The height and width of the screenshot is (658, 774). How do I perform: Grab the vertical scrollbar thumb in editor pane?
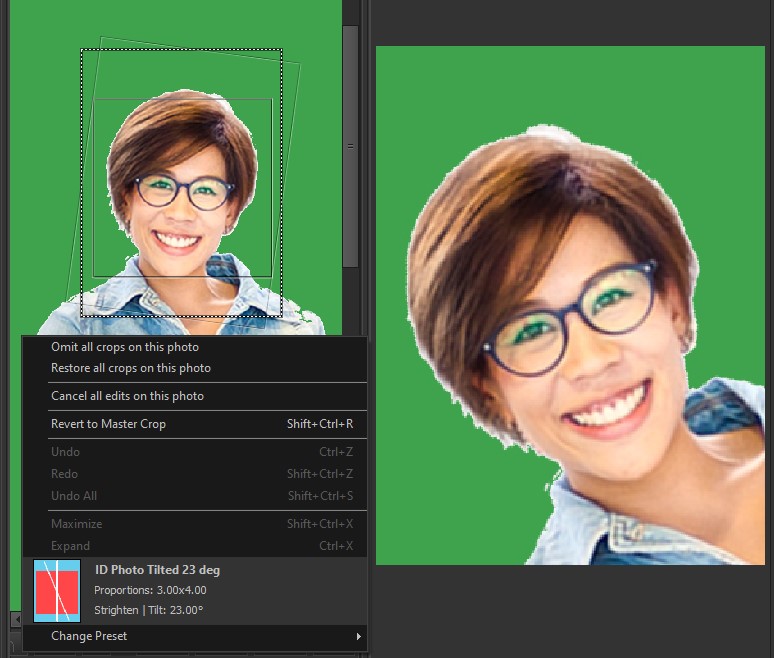coord(350,146)
